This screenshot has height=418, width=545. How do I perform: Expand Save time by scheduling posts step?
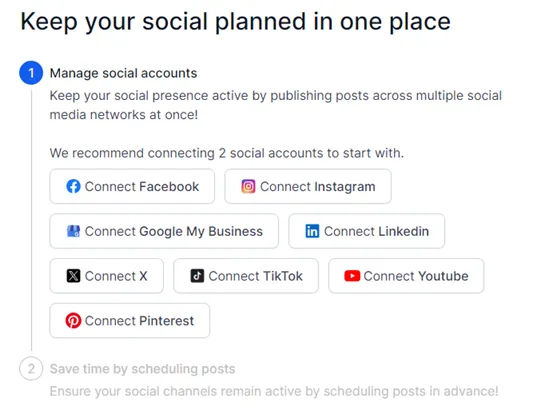(143, 369)
